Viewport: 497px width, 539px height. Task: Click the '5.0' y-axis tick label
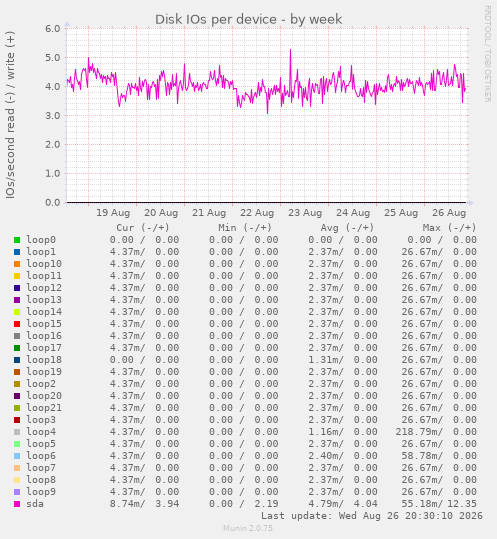(x=53, y=57)
